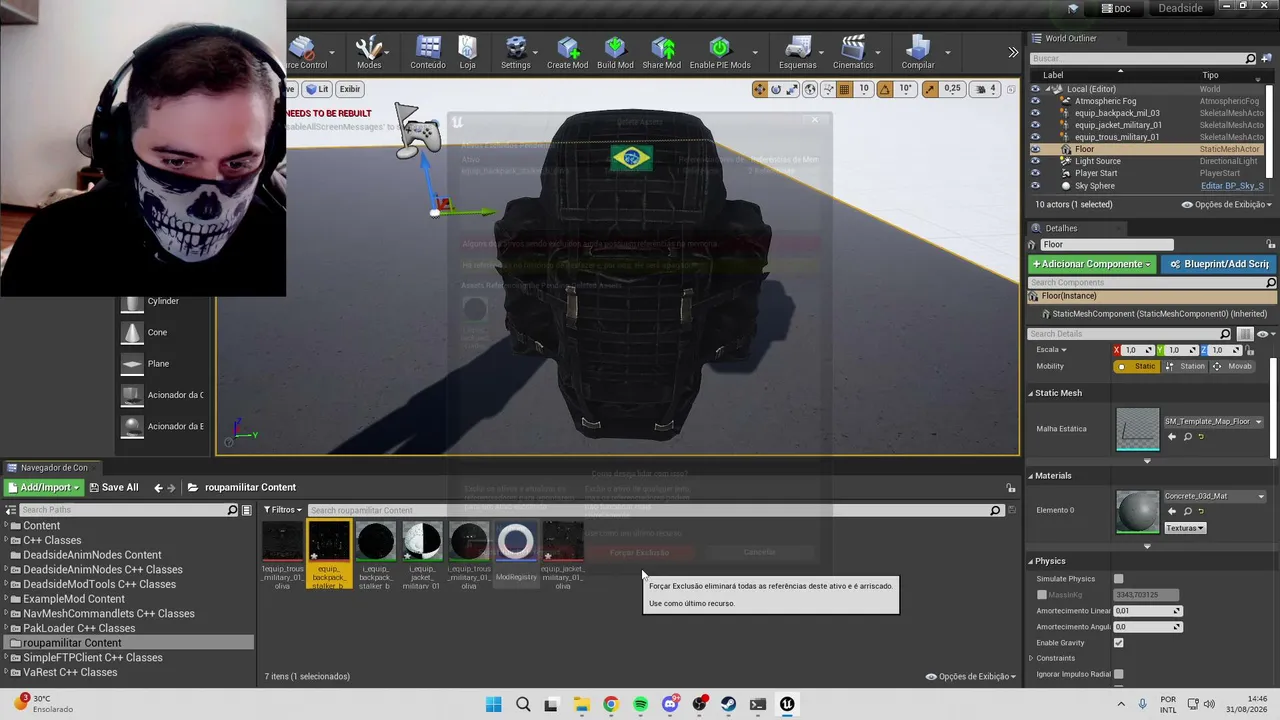
Task: Click the content browser lock icon
Action: coord(1010,488)
